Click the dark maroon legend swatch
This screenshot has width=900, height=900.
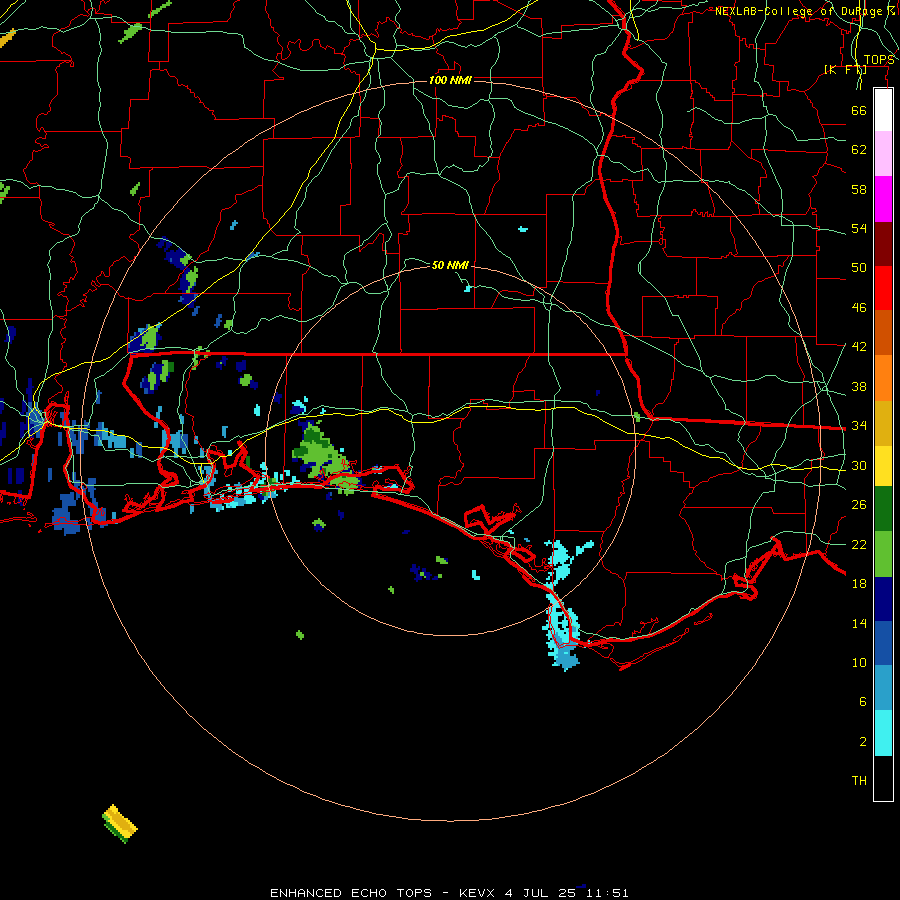pos(883,244)
